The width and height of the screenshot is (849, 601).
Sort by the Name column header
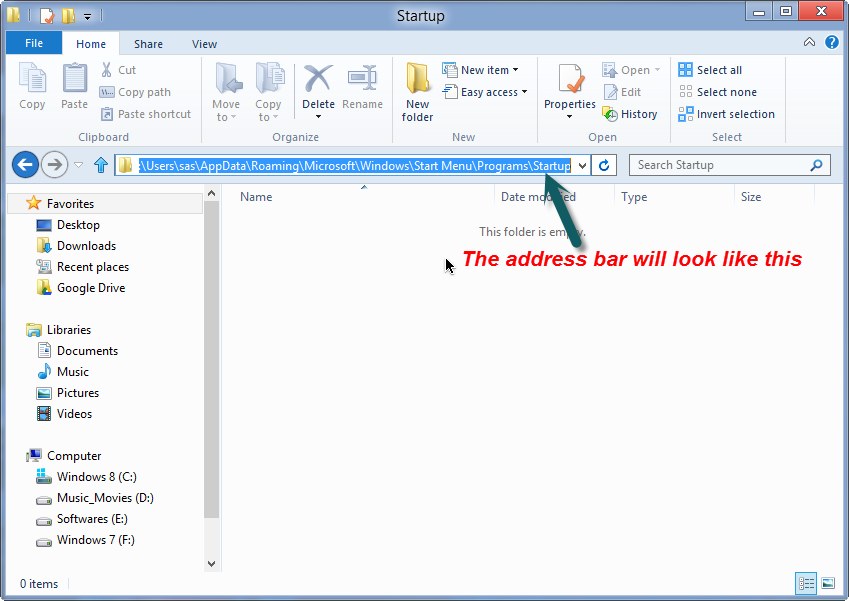click(x=256, y=197)
